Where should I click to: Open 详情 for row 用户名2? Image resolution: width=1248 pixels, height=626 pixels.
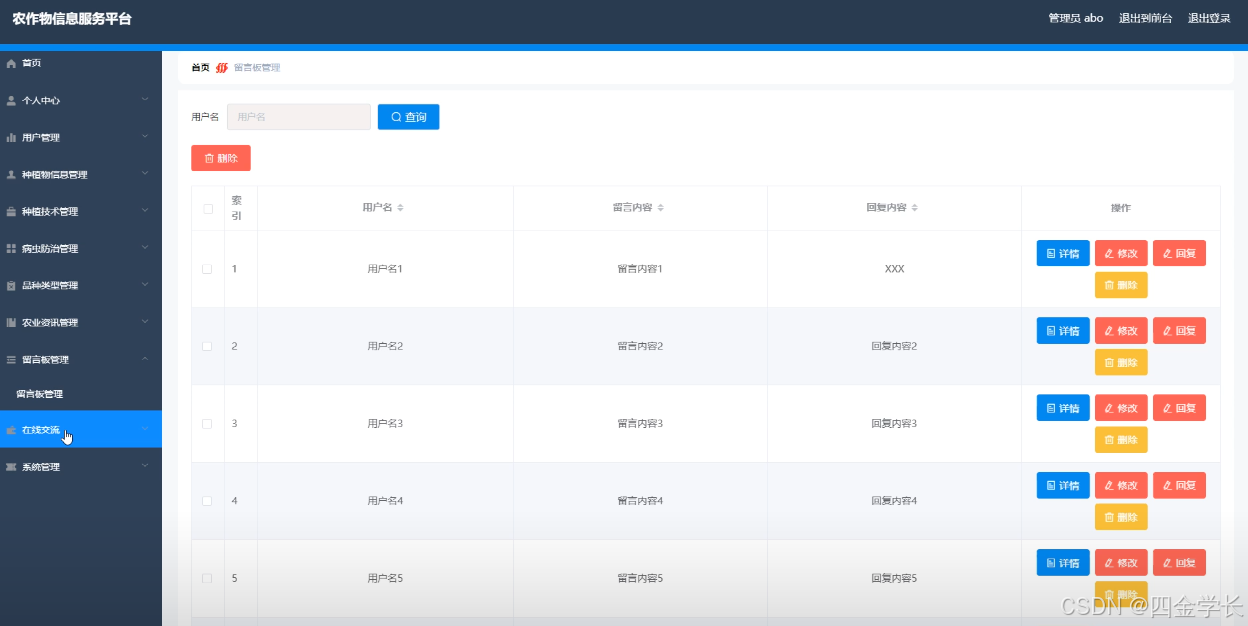click(x=1063, y=330)
